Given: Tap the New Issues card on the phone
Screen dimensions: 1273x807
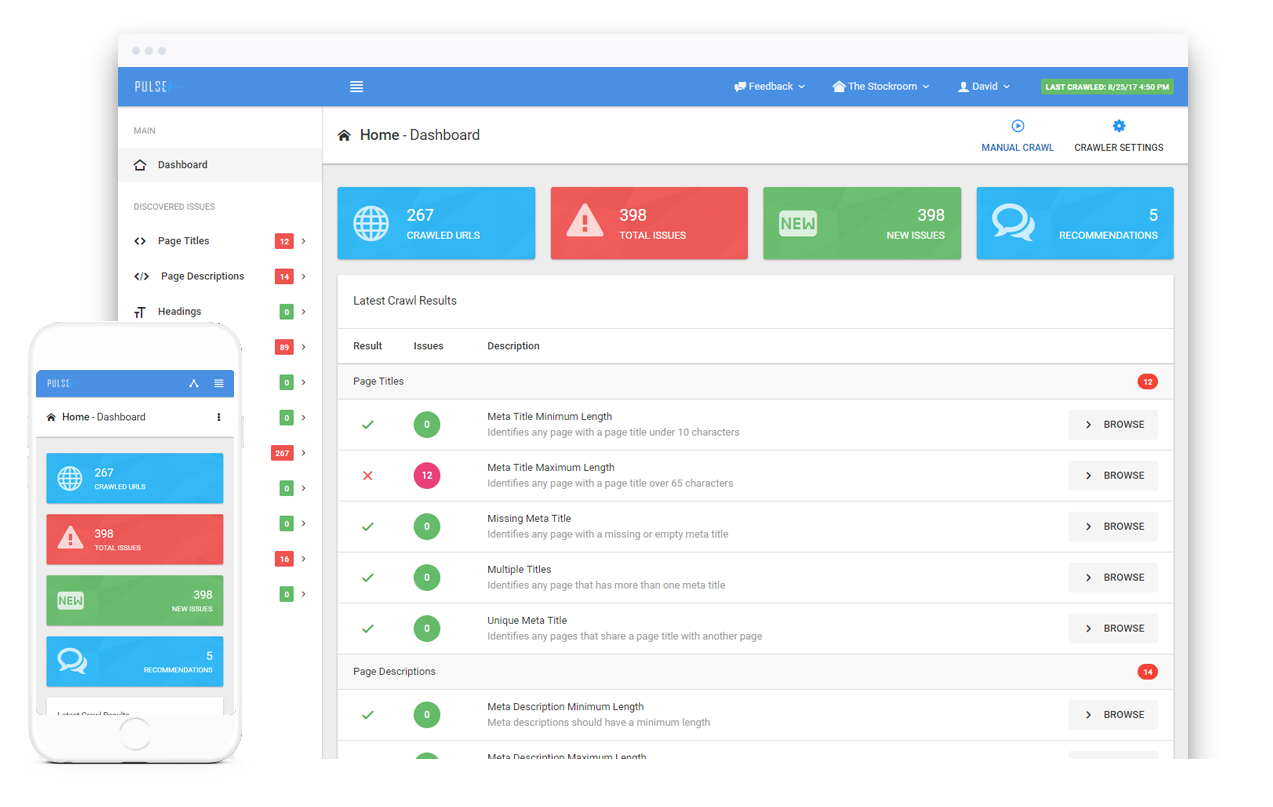Looking at the screenshot, I should (x=135, y=600).
